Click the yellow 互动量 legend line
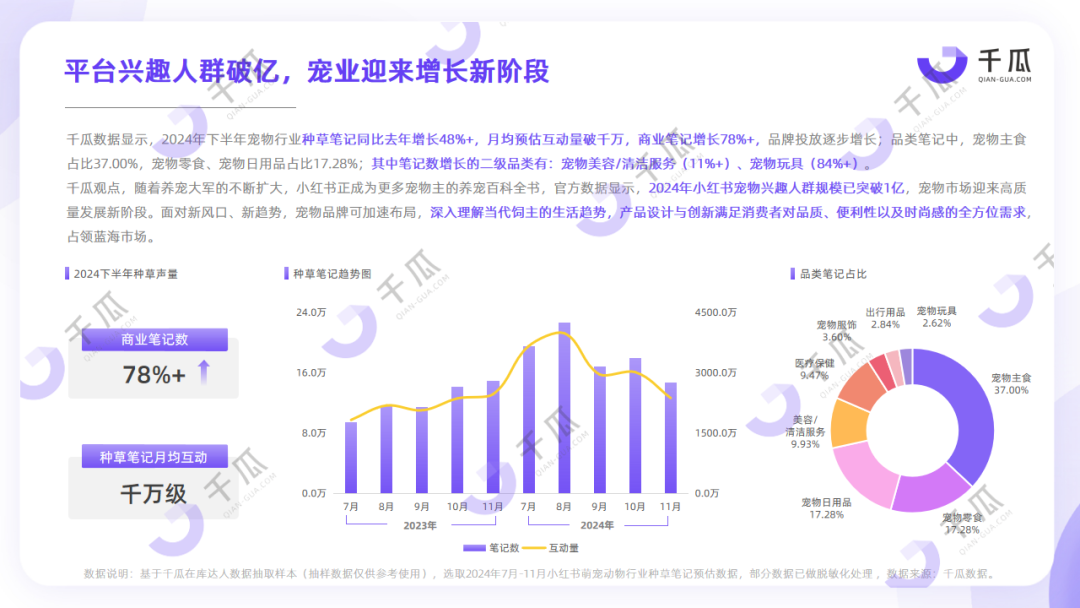1080x608 pixels. [534, 548]
